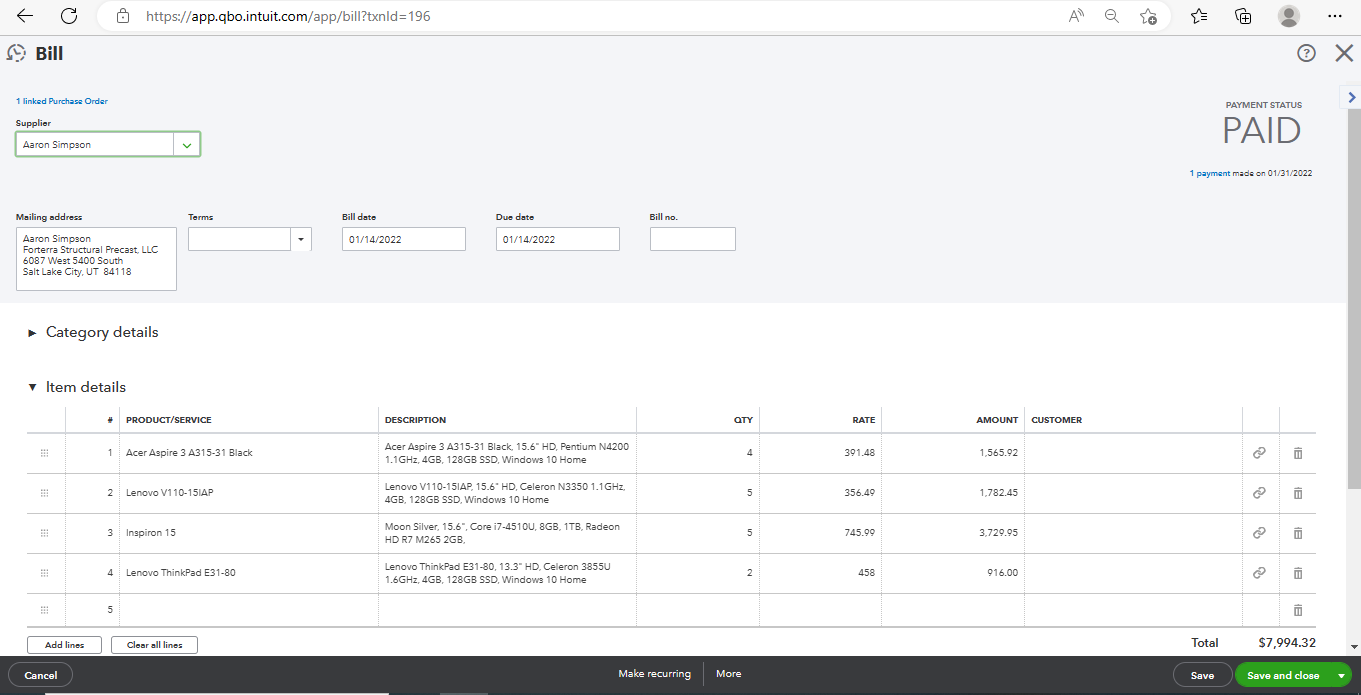Viewport: 1361px width, 695px height.
Task: Open Save and close dropdown arrow
Action: click(x=1341, y=676)
